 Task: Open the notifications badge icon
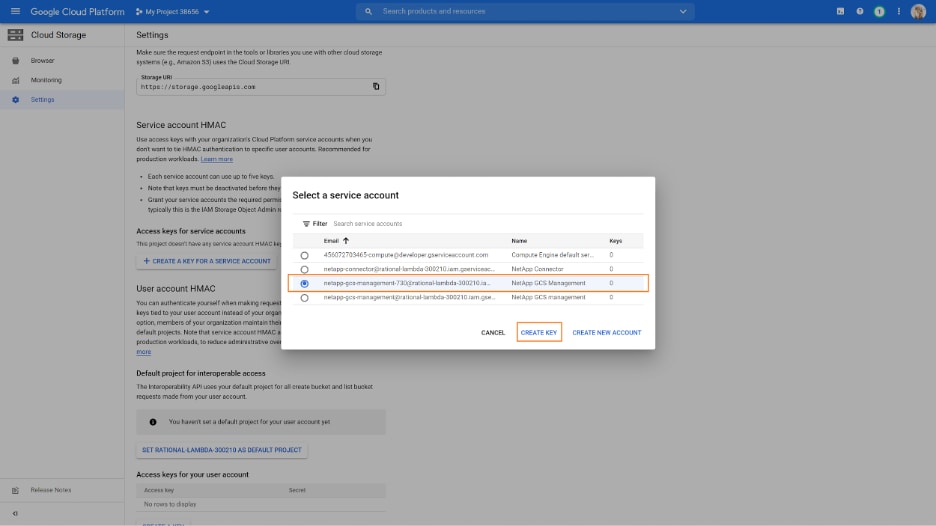coord(879,11)
